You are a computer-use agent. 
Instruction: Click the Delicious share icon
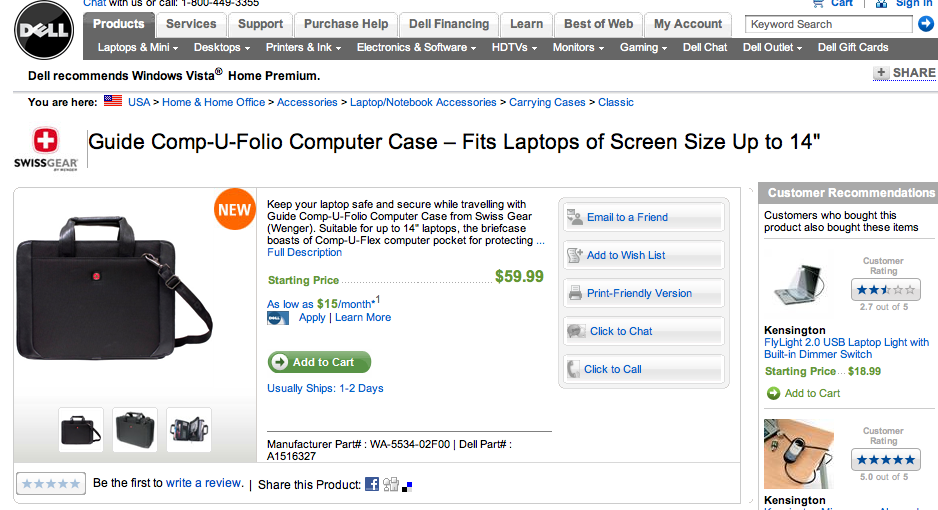tap(407, 487)
